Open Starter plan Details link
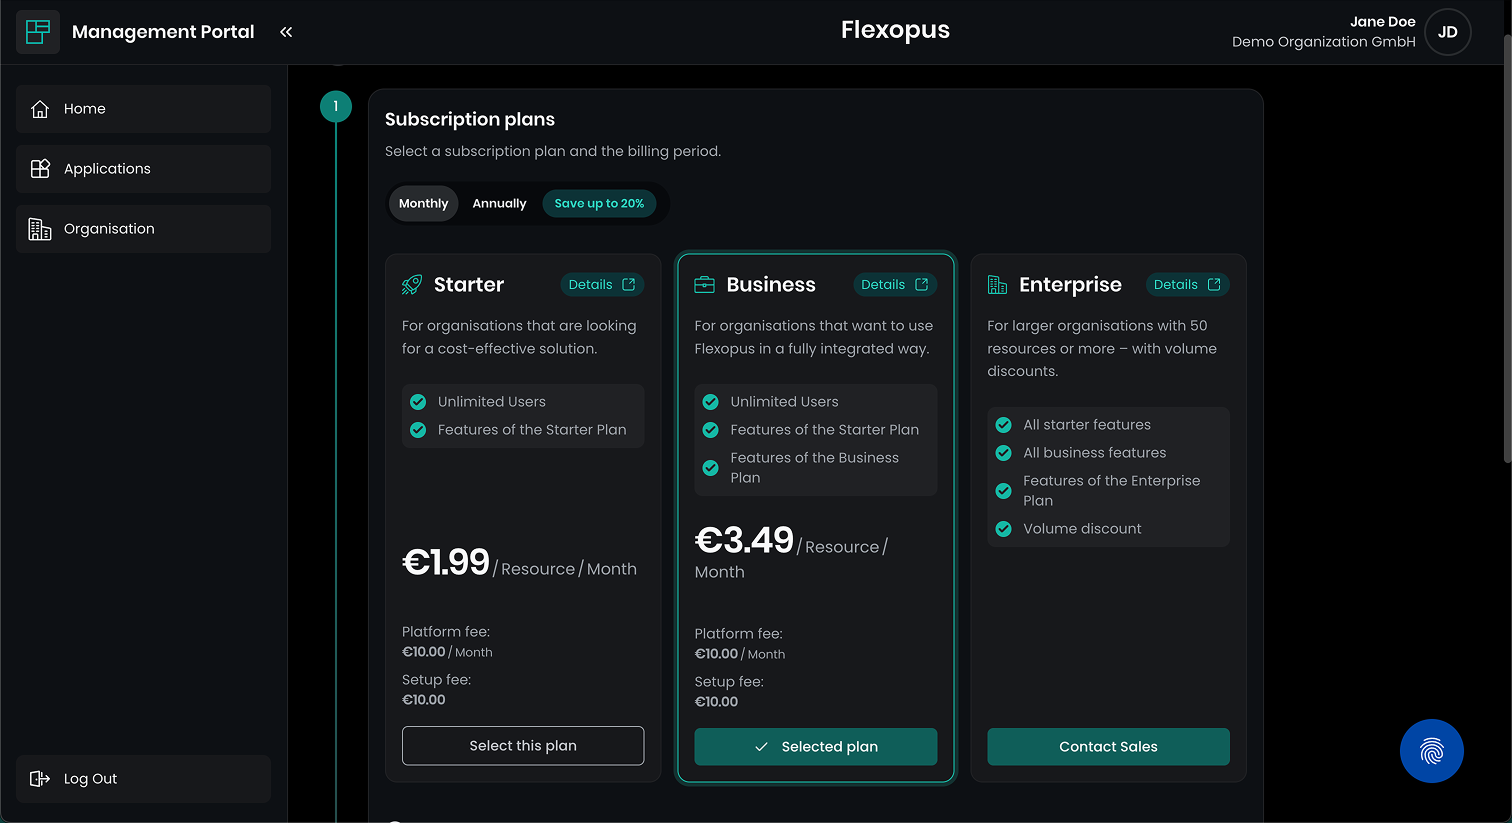Screen dimensions: 1512x823 pyautogui.click(x=601, y=285)
